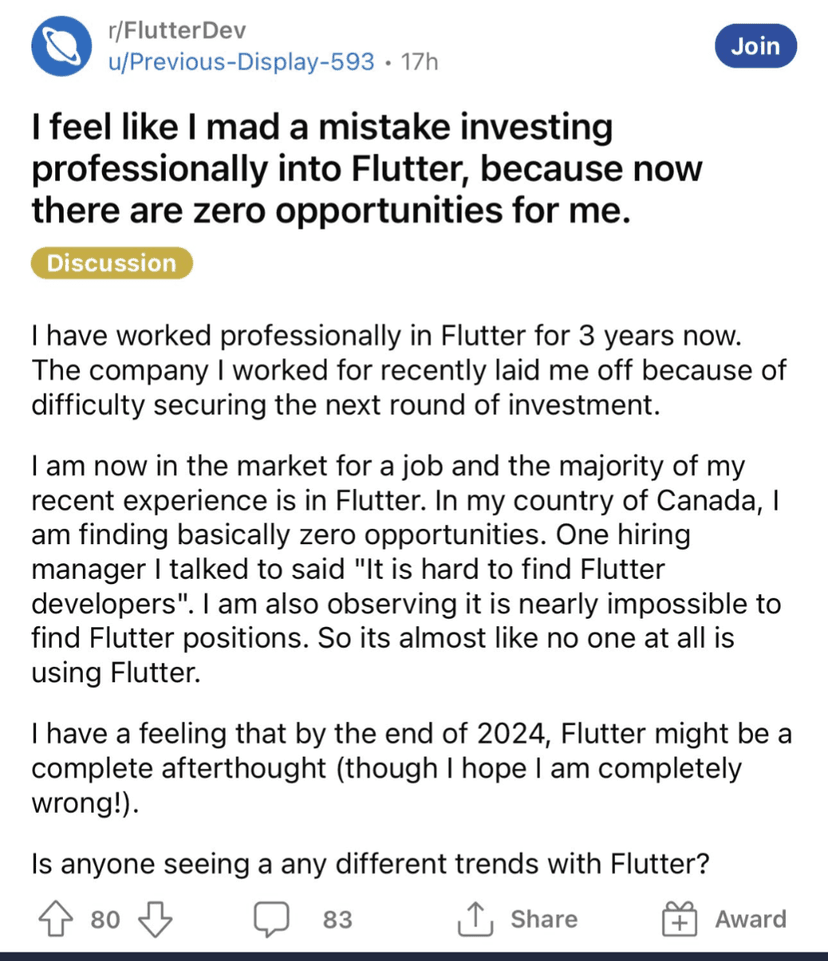Click the Share label text

[544, 919]
